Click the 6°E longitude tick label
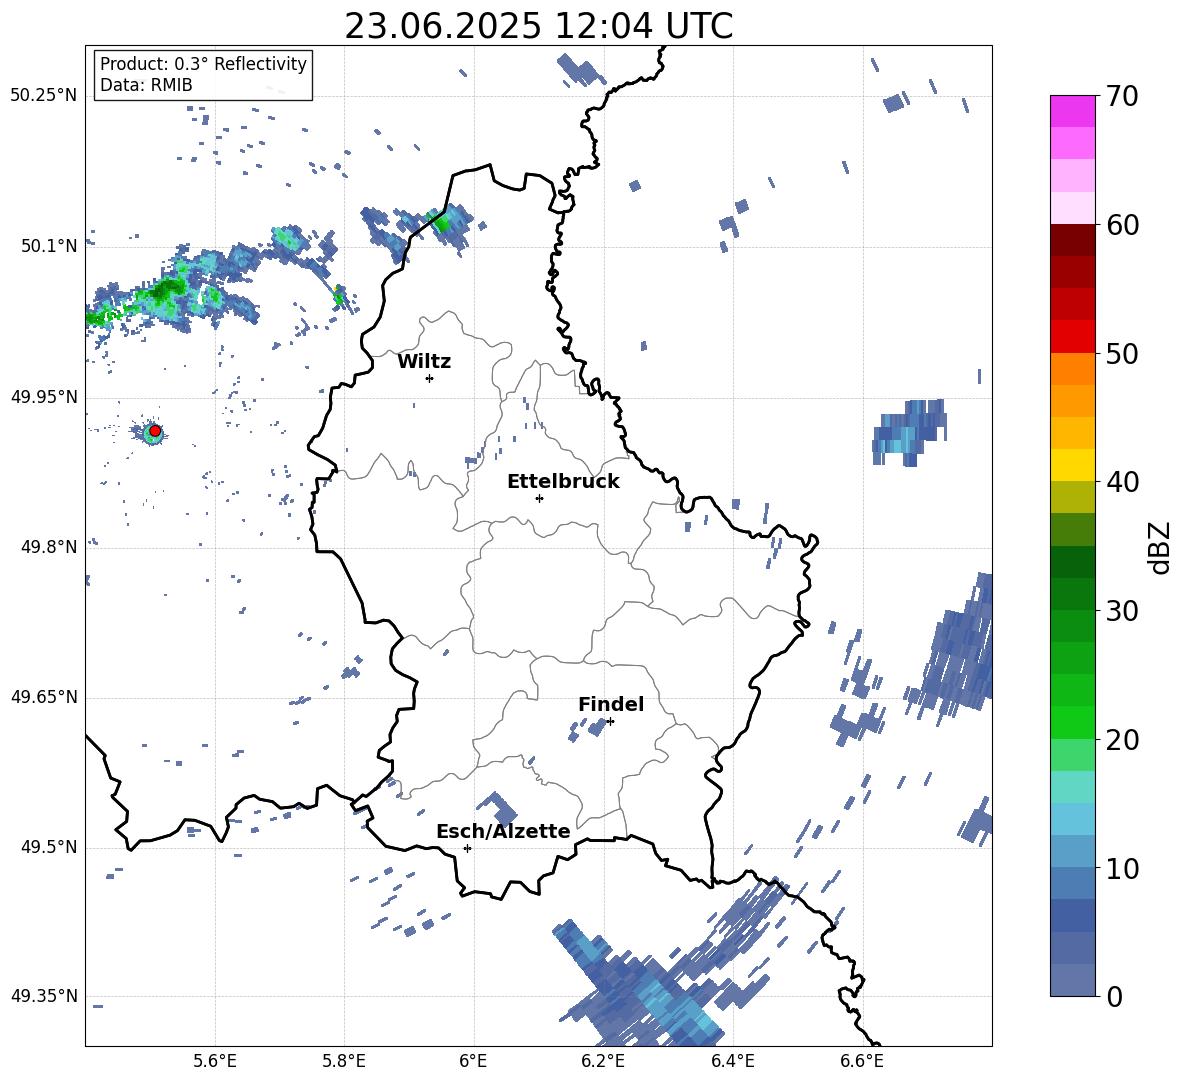The image size is (1184, 1081). 473,1061
